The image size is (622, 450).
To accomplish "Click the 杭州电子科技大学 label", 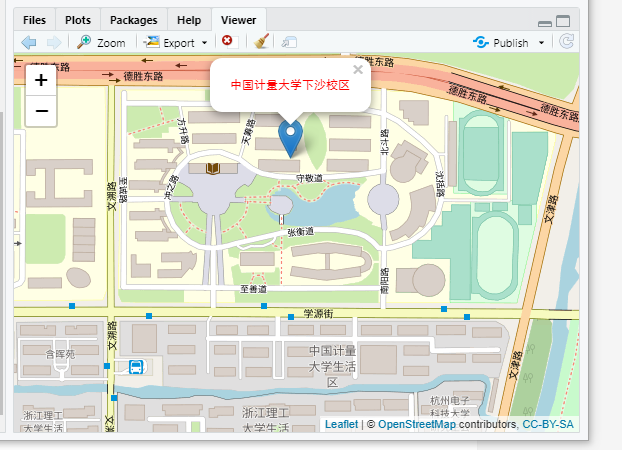I will (449, 406).
